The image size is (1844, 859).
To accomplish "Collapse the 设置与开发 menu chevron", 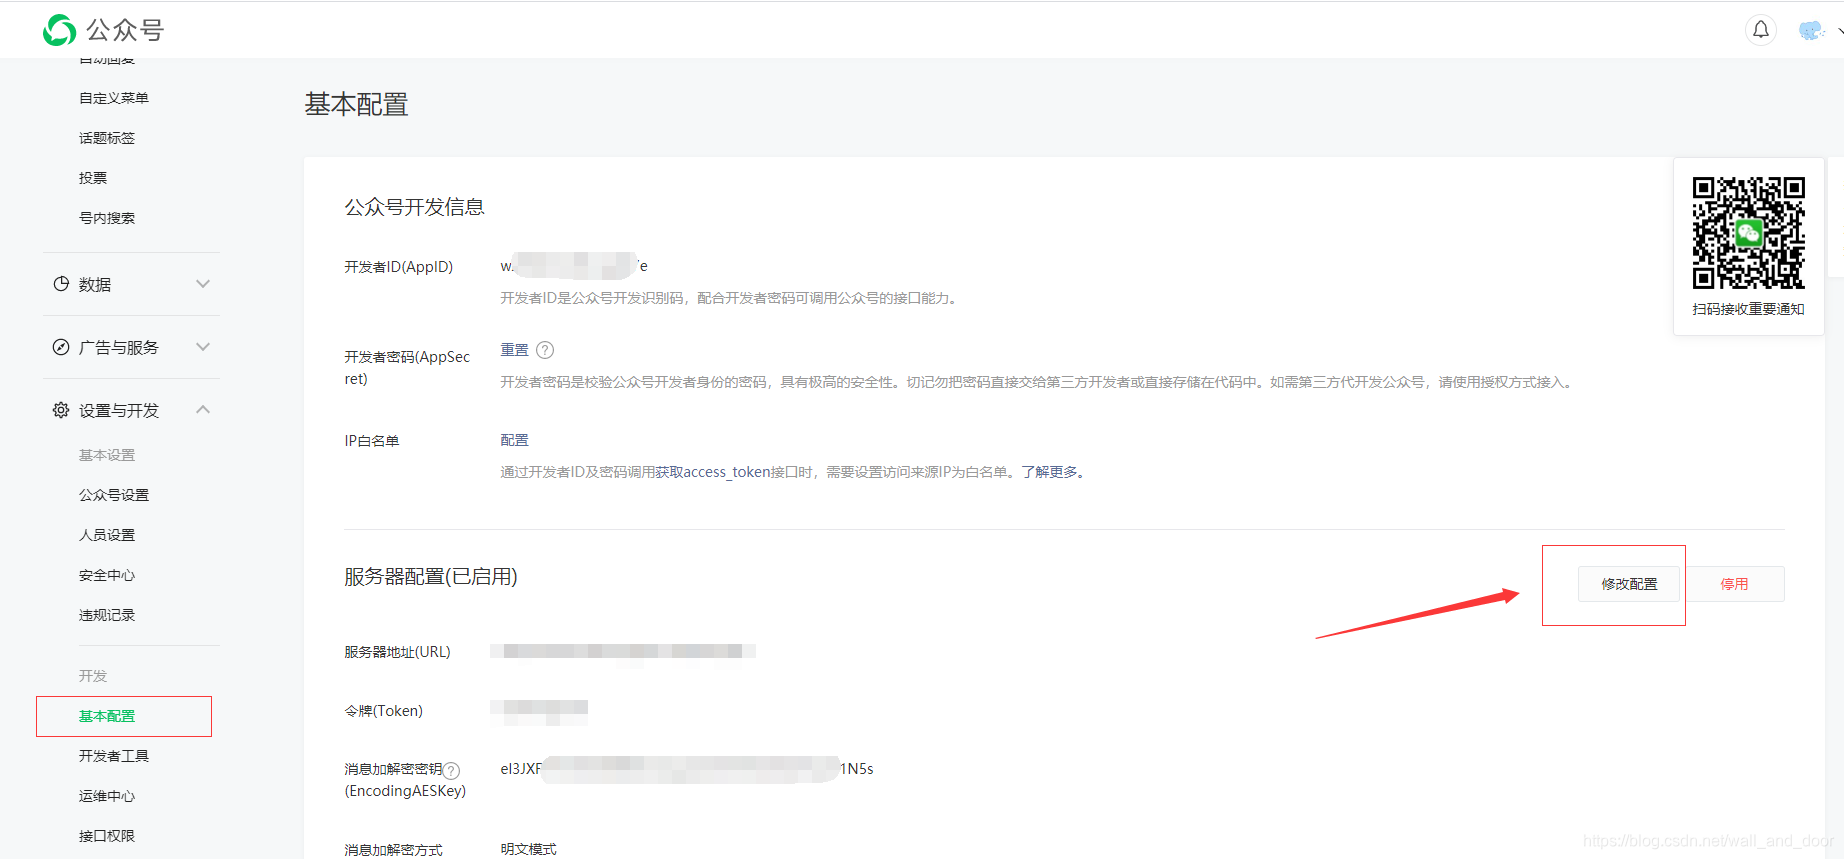I will (203, 410).
